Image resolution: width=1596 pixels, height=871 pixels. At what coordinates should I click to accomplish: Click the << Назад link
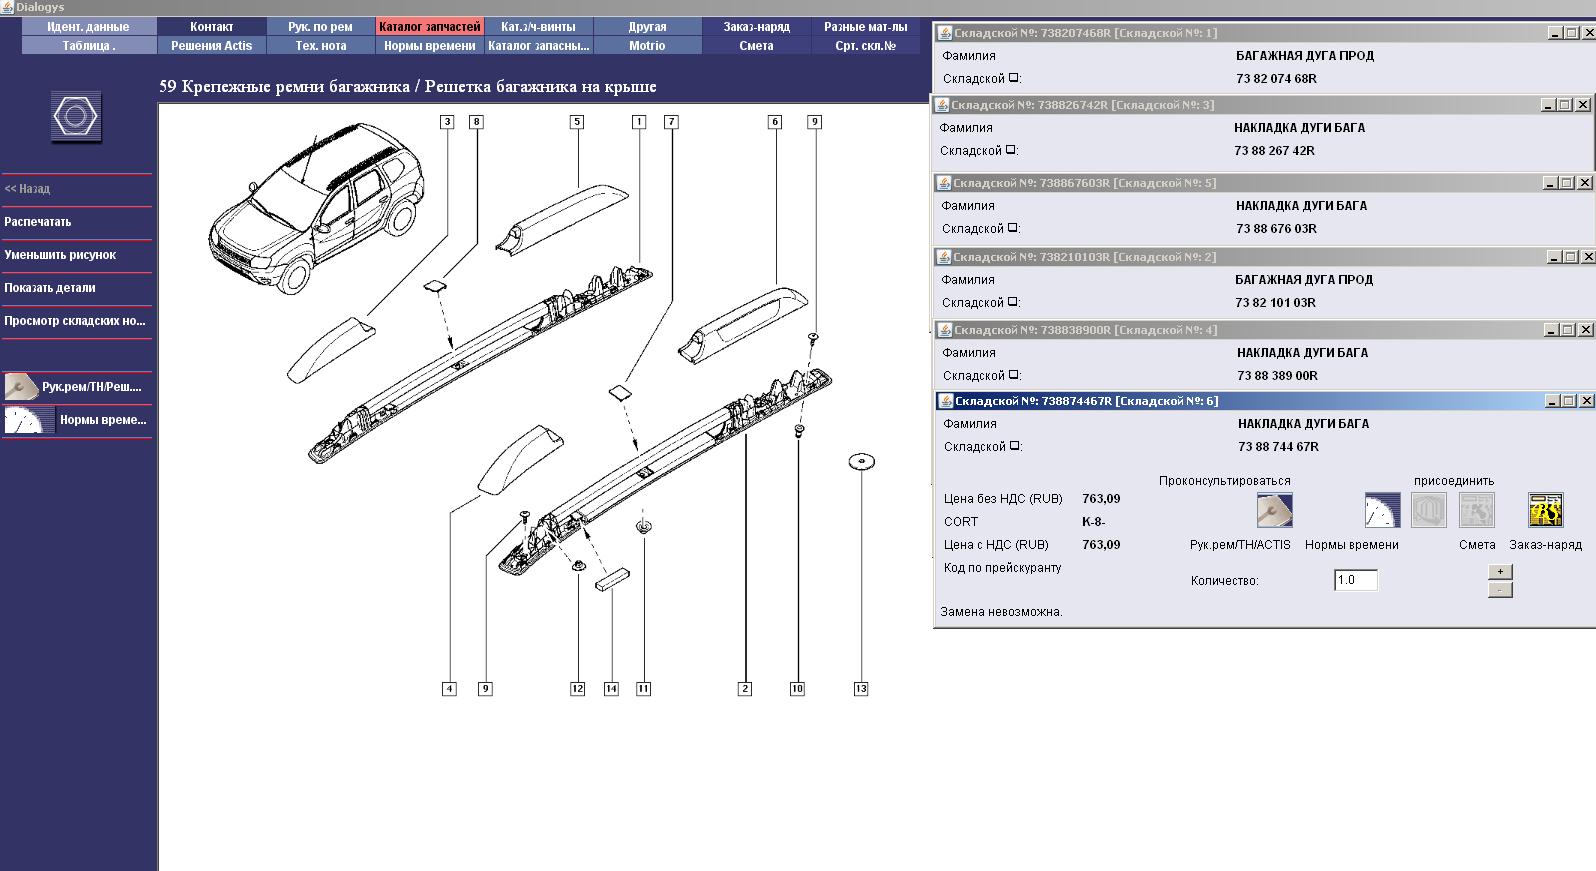click(27, 189)
